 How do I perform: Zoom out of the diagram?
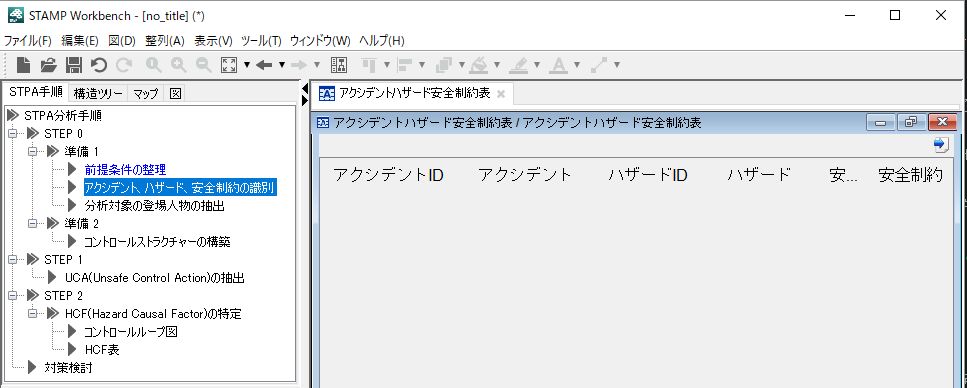coord(204,65)
